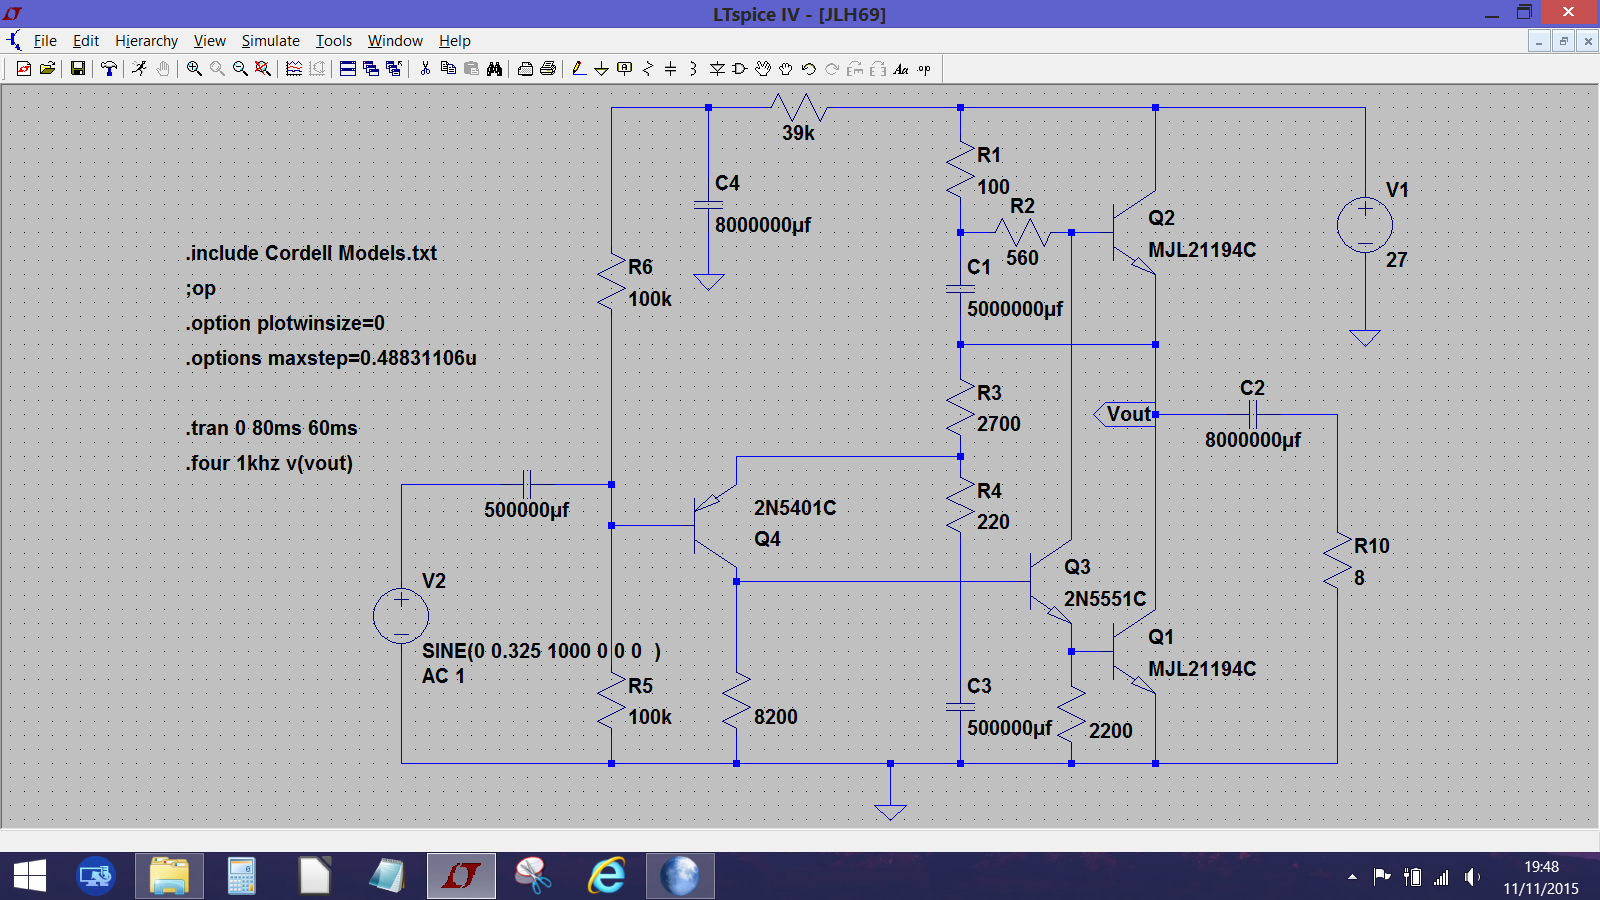Screen dimensions: 1600x900
Task: Click the Zoom Full Extents icon
Action: (x=262, y=69)
